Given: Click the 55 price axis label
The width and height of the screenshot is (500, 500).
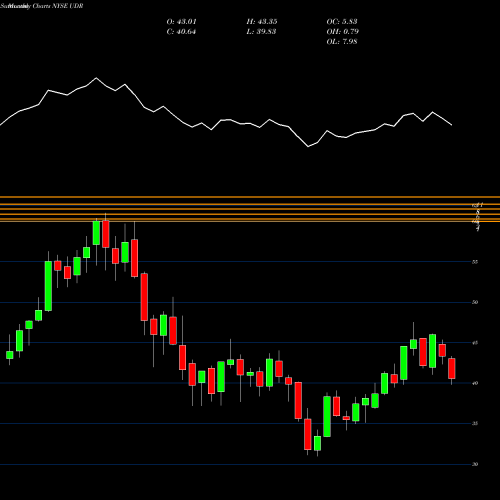Looking at the screenshot, I should pos(475,262).
